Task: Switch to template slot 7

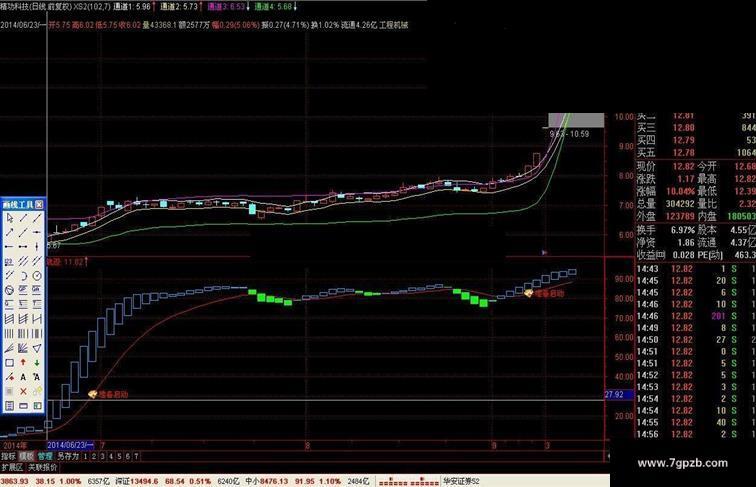Action: (x=136, y=456)
